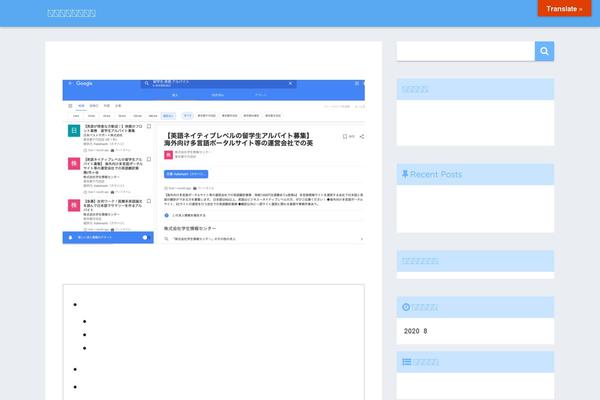Submit search with the magnifier button
This screenshot has width=600, height=400.
coord(545,51)
